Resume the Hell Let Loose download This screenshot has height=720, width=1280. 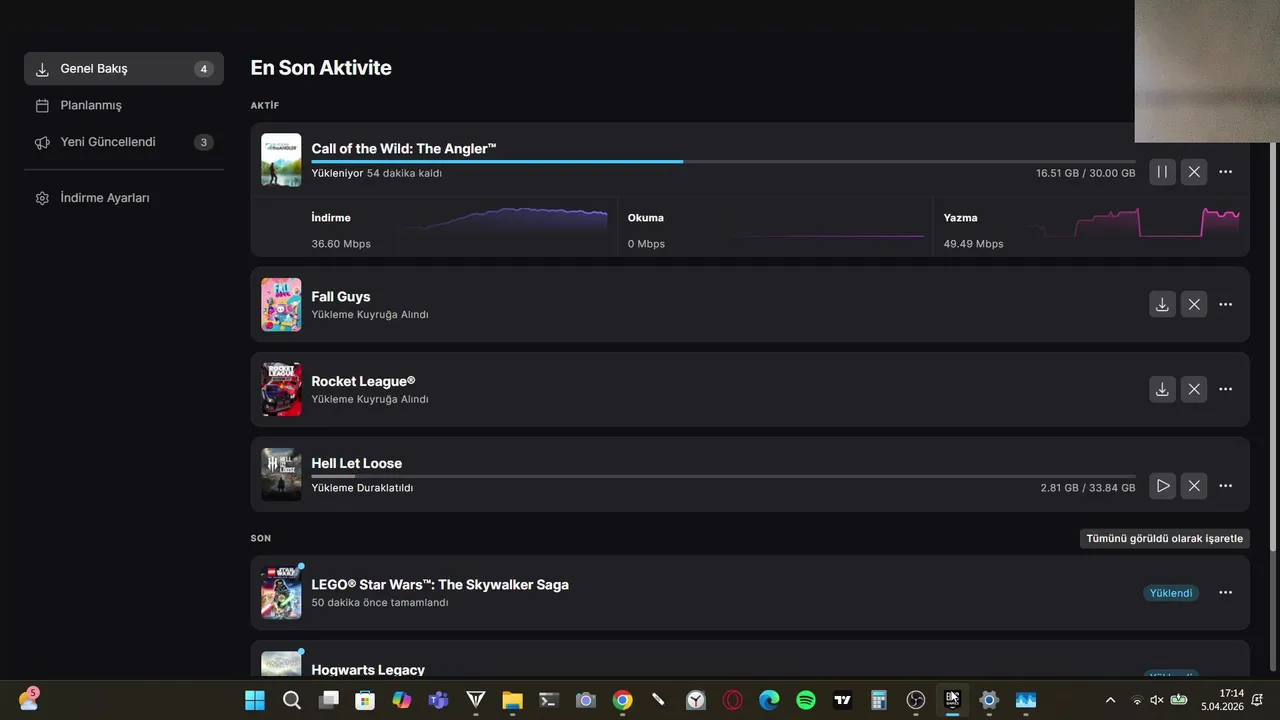coord(1162,486)
